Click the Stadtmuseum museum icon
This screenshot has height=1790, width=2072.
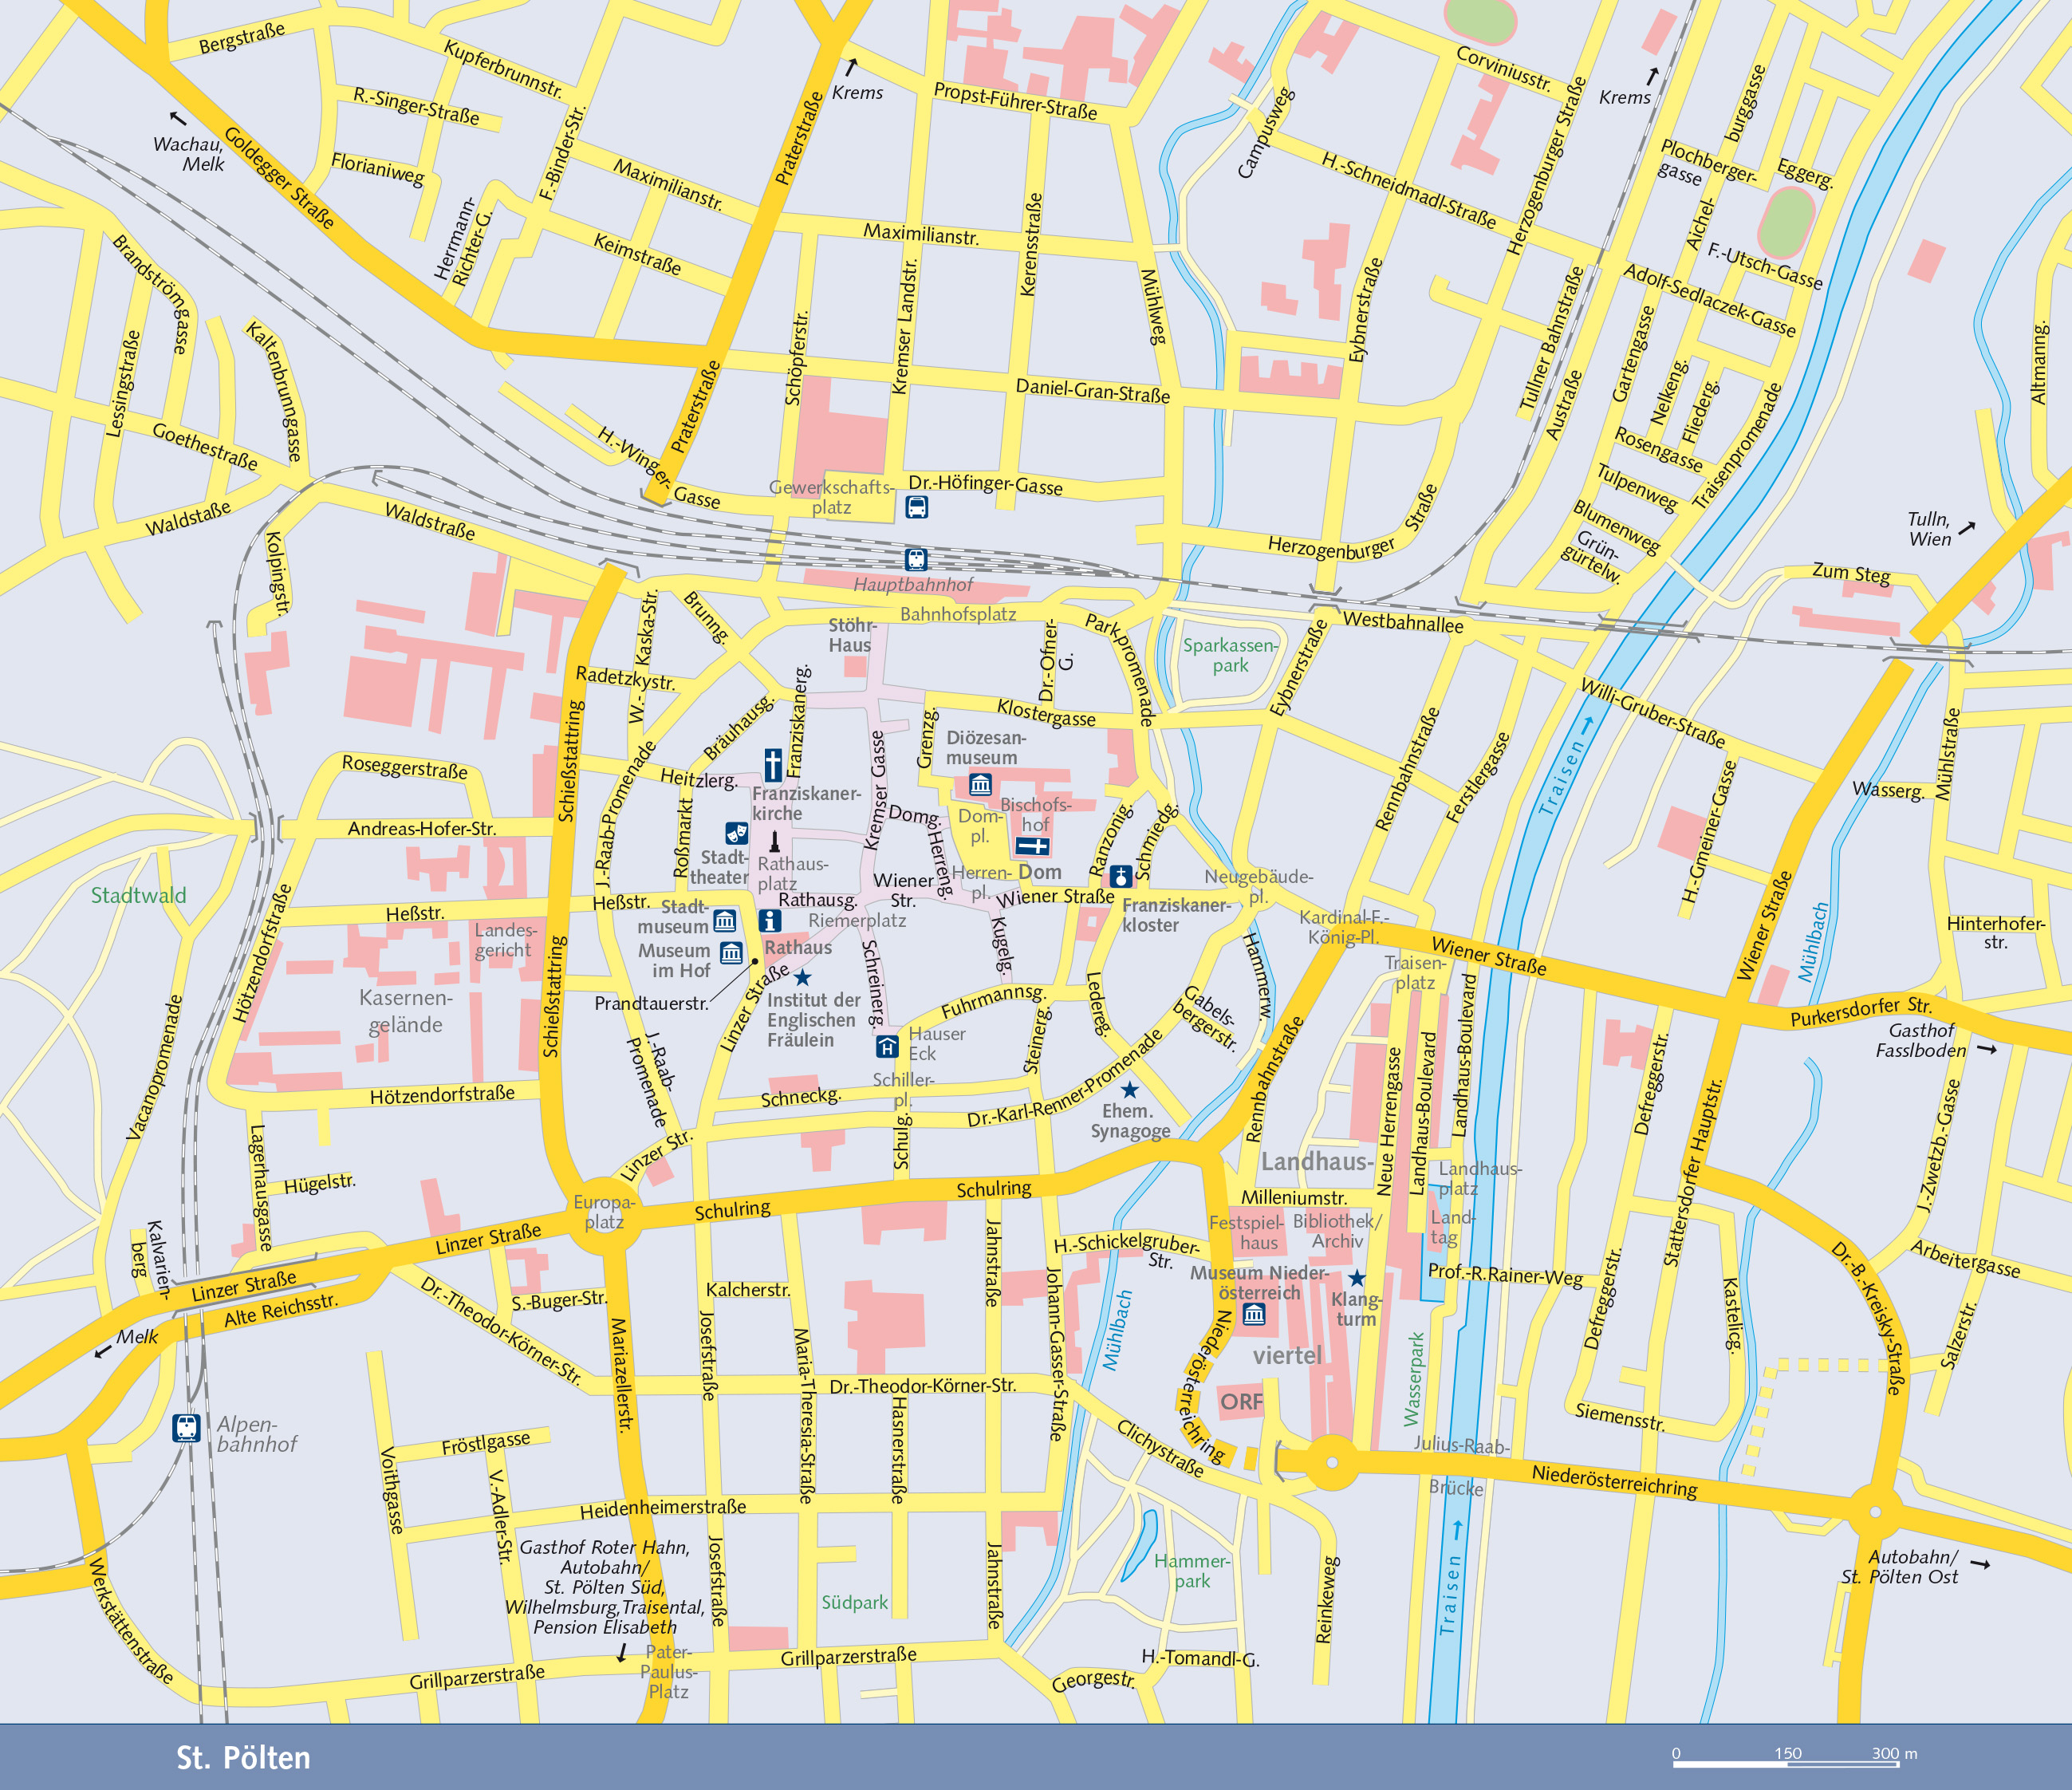point(725,920)
